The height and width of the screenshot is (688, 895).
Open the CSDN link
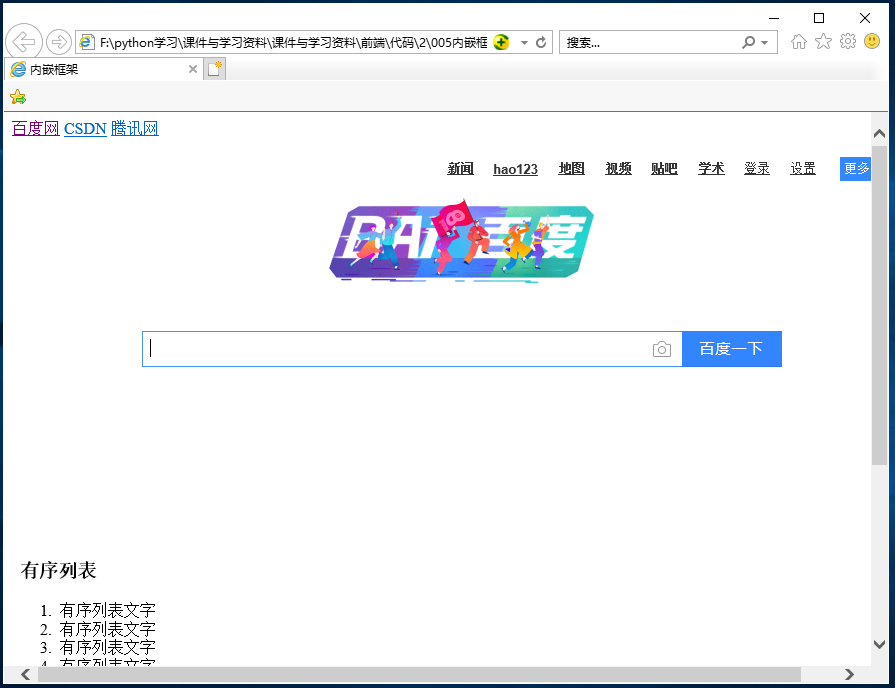click(85, 128)
